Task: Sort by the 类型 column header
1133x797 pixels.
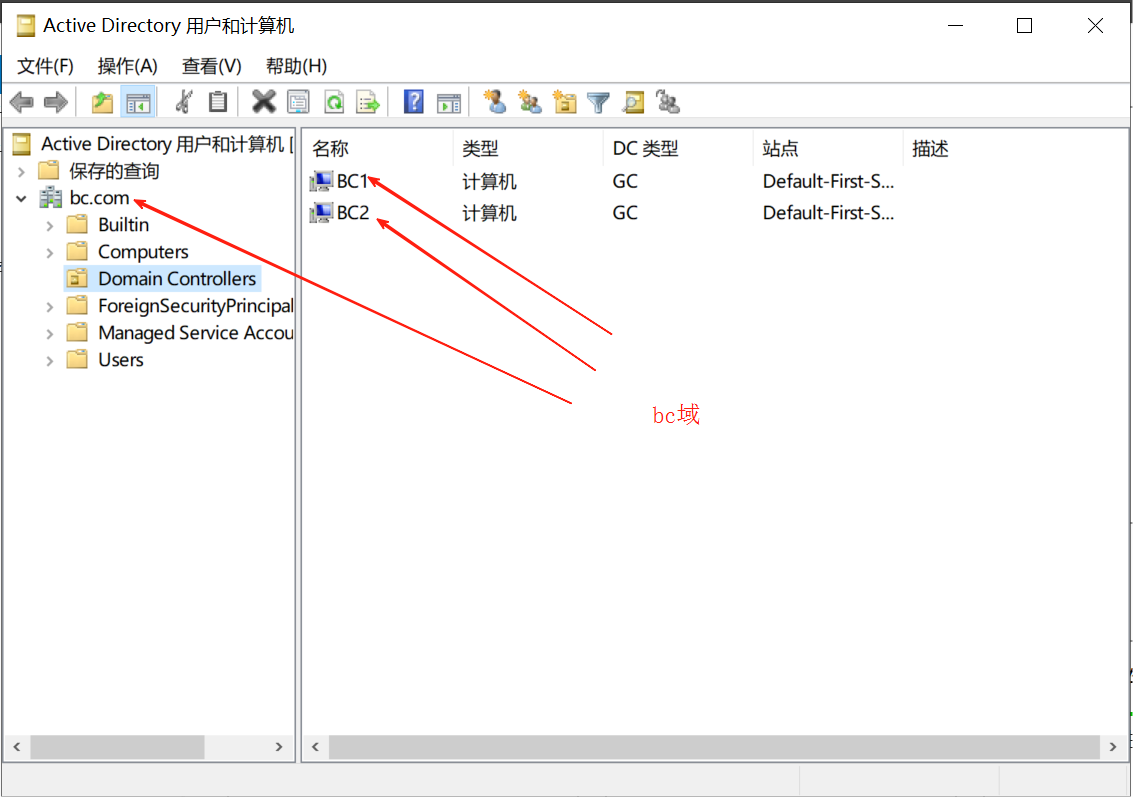Action: coord(528,149)
